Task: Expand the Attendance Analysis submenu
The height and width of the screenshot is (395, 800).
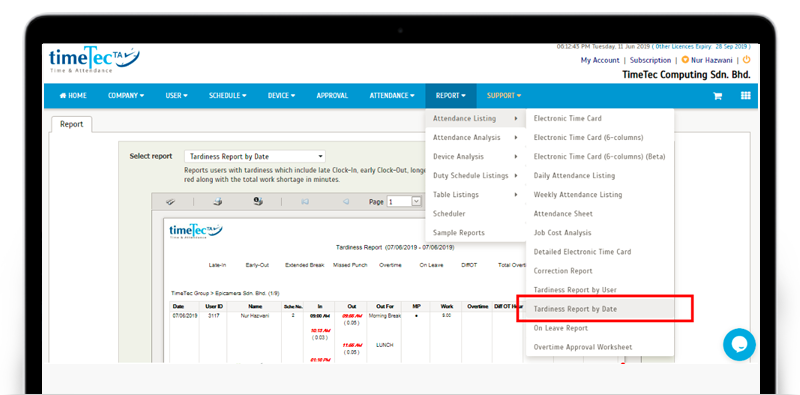Action: (x=475, y=137)
